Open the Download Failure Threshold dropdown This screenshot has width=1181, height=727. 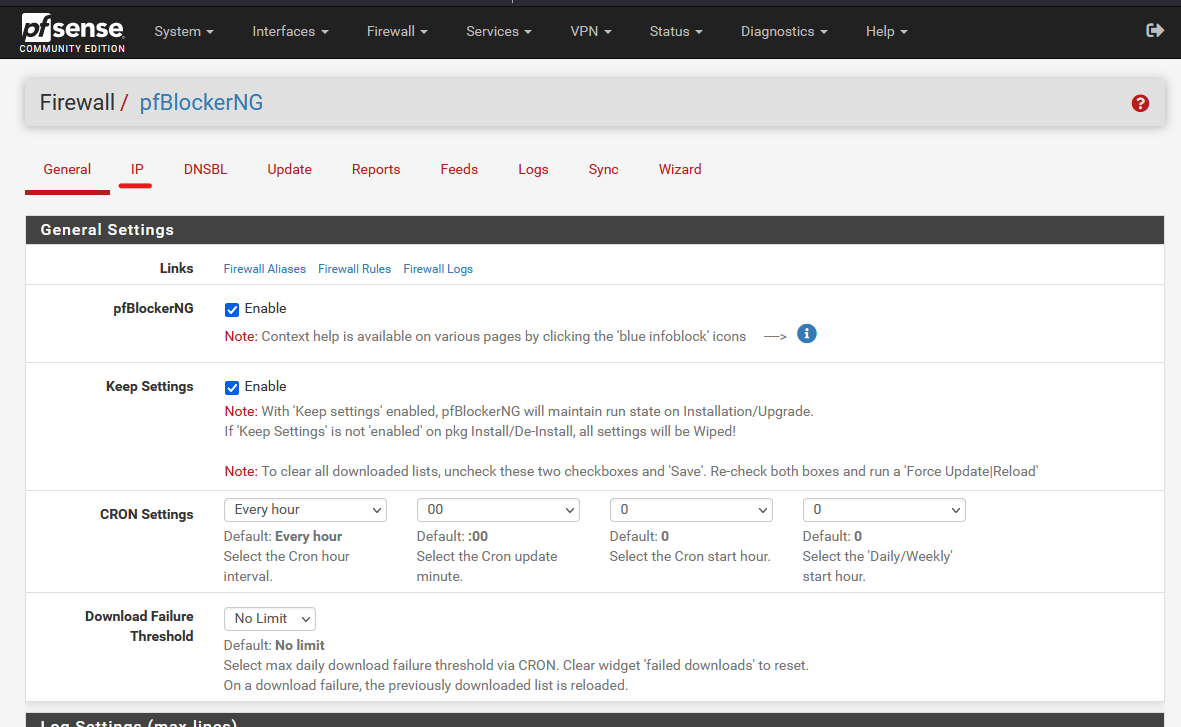click(270, 619)
